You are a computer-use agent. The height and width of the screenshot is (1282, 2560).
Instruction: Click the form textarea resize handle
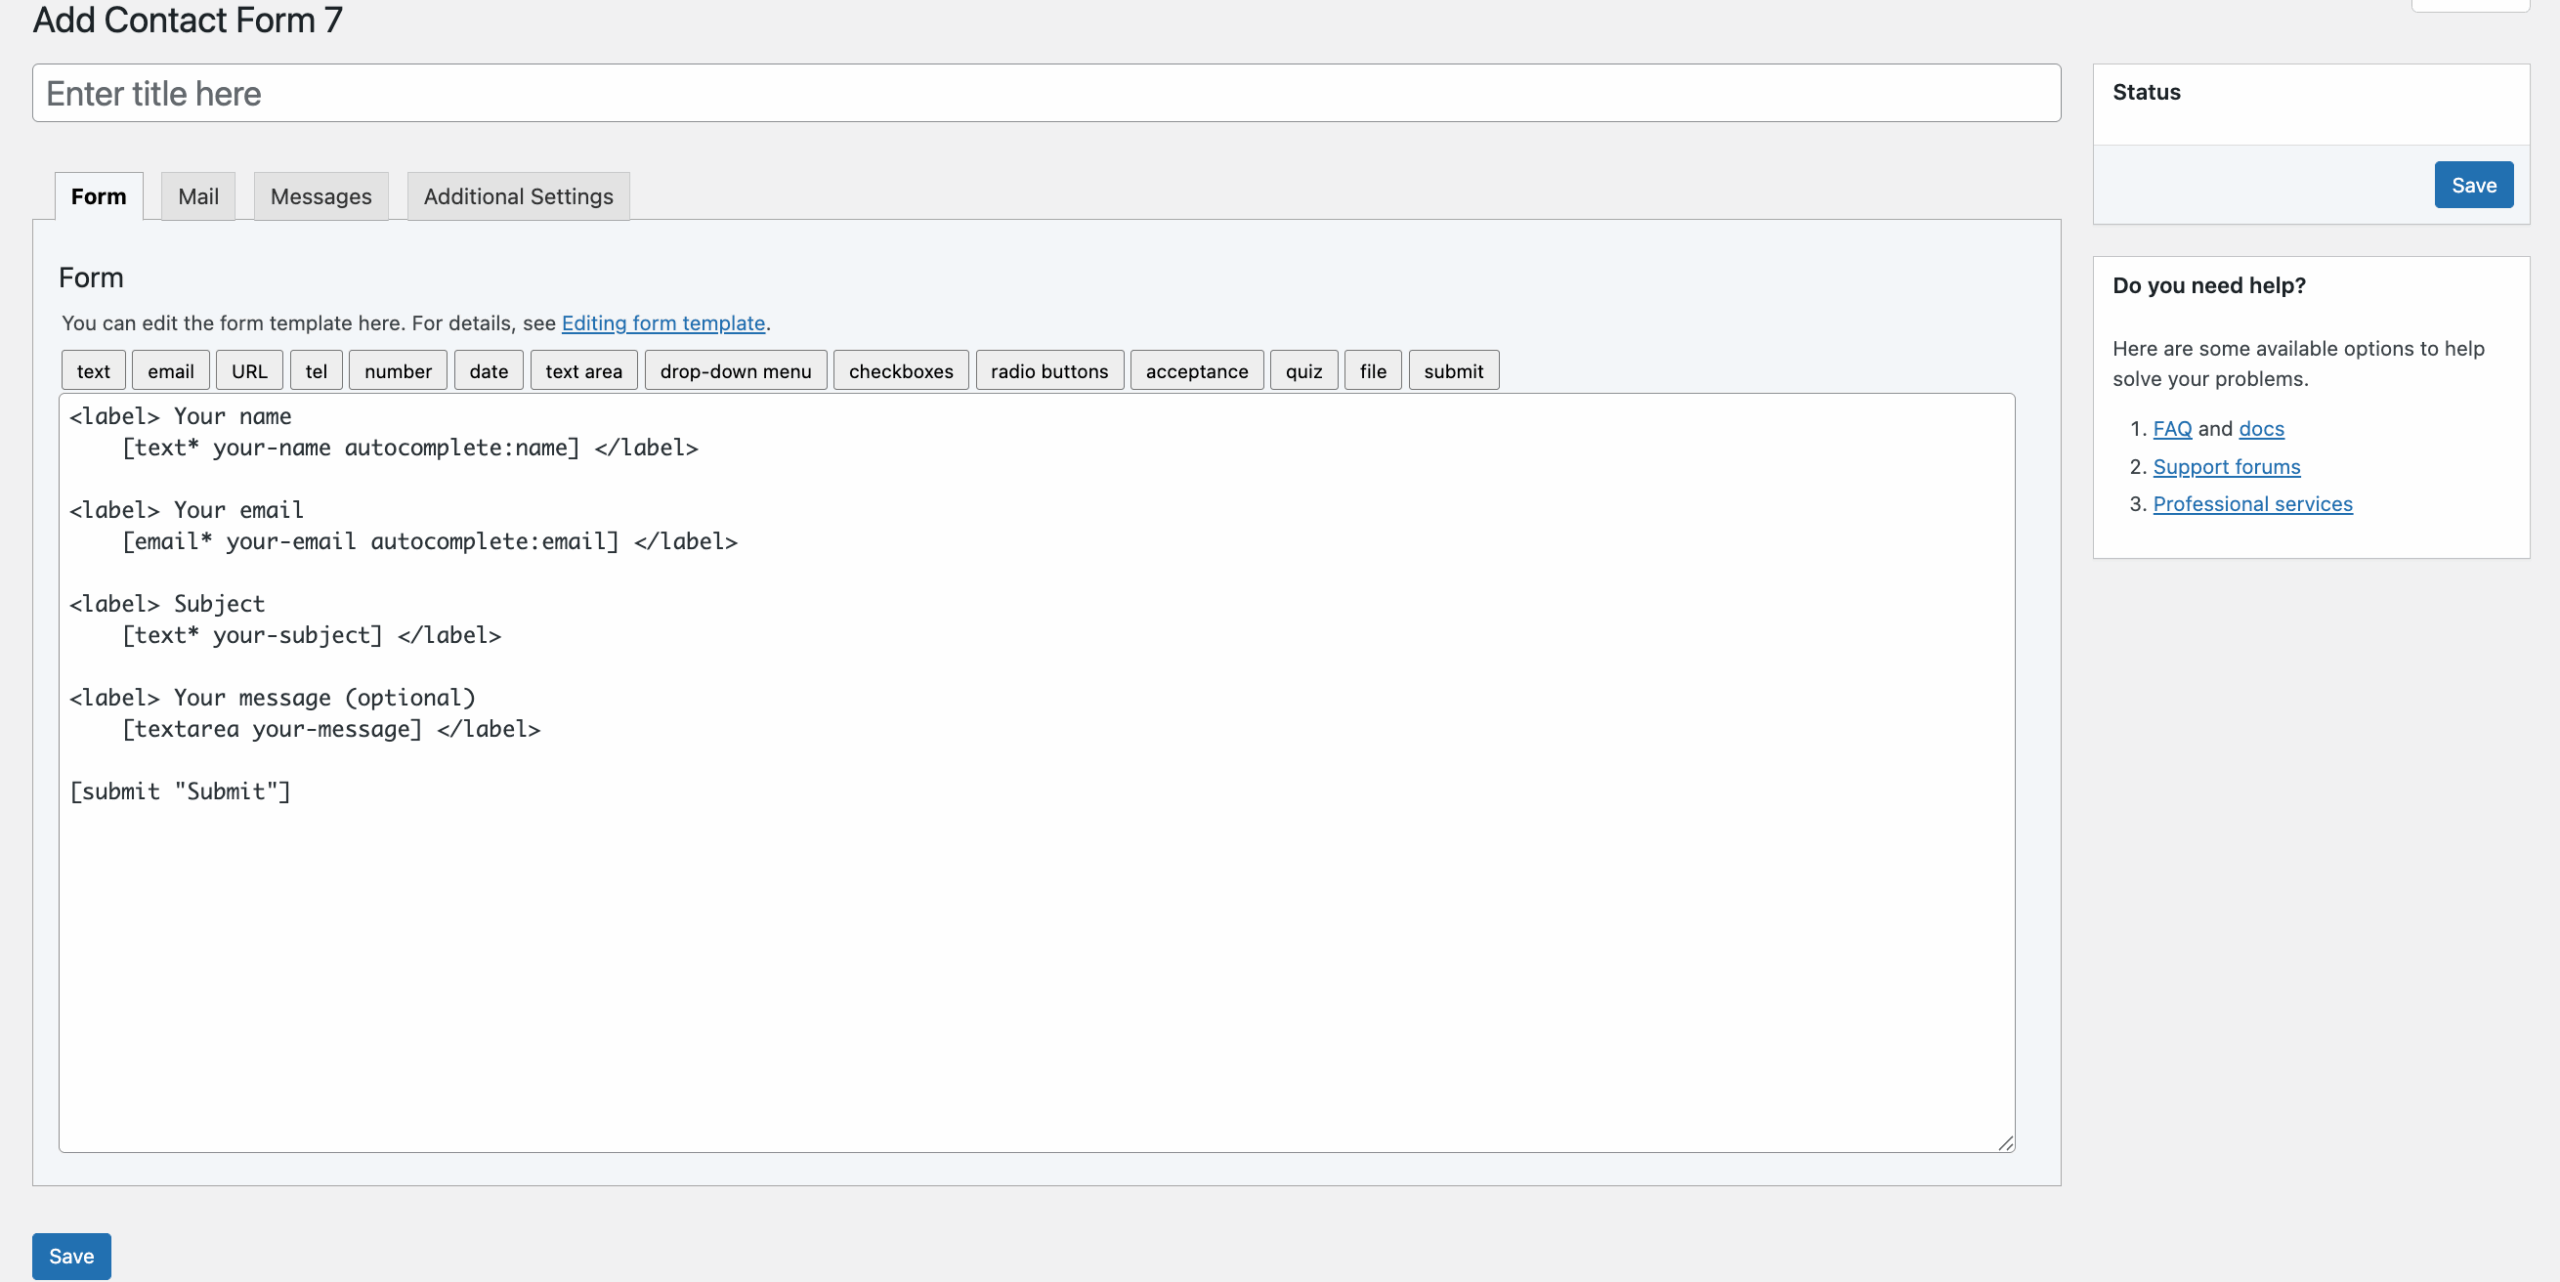(x=2005, y=1143)
